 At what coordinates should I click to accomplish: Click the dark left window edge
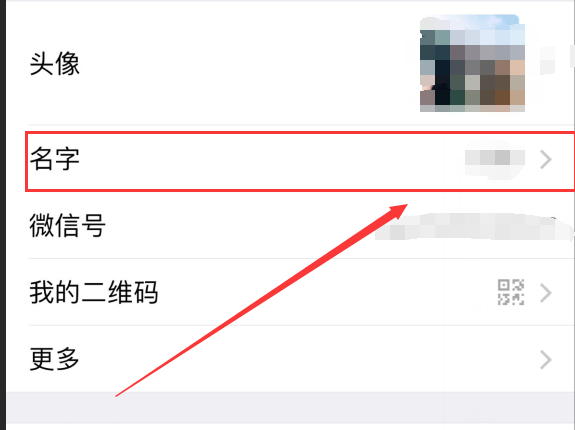point(3,215)
